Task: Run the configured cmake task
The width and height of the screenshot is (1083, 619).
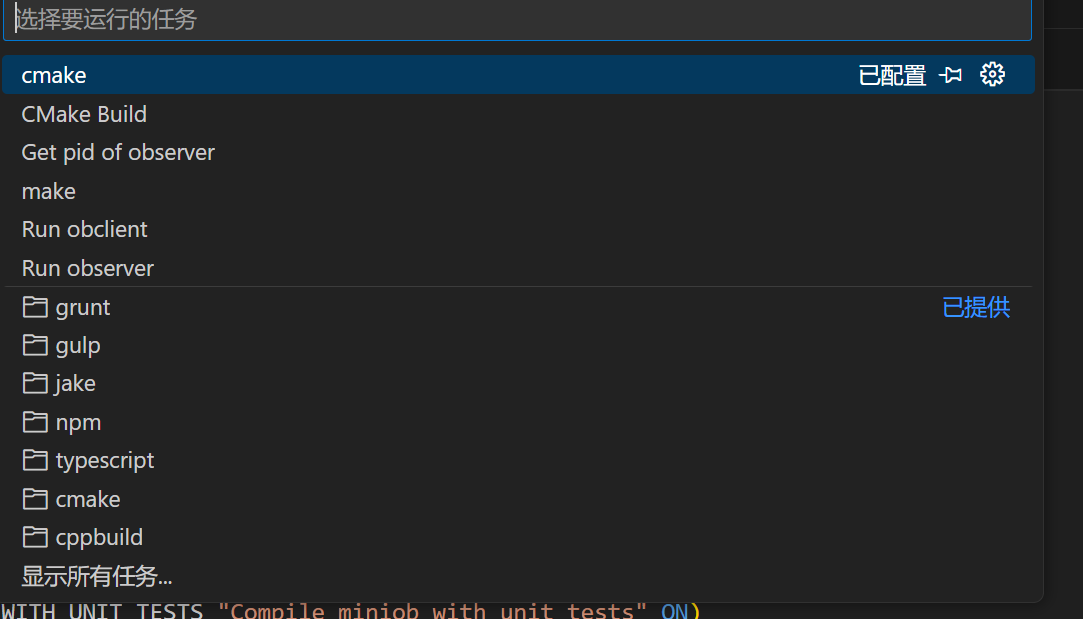Action: (x=54, y=75)
